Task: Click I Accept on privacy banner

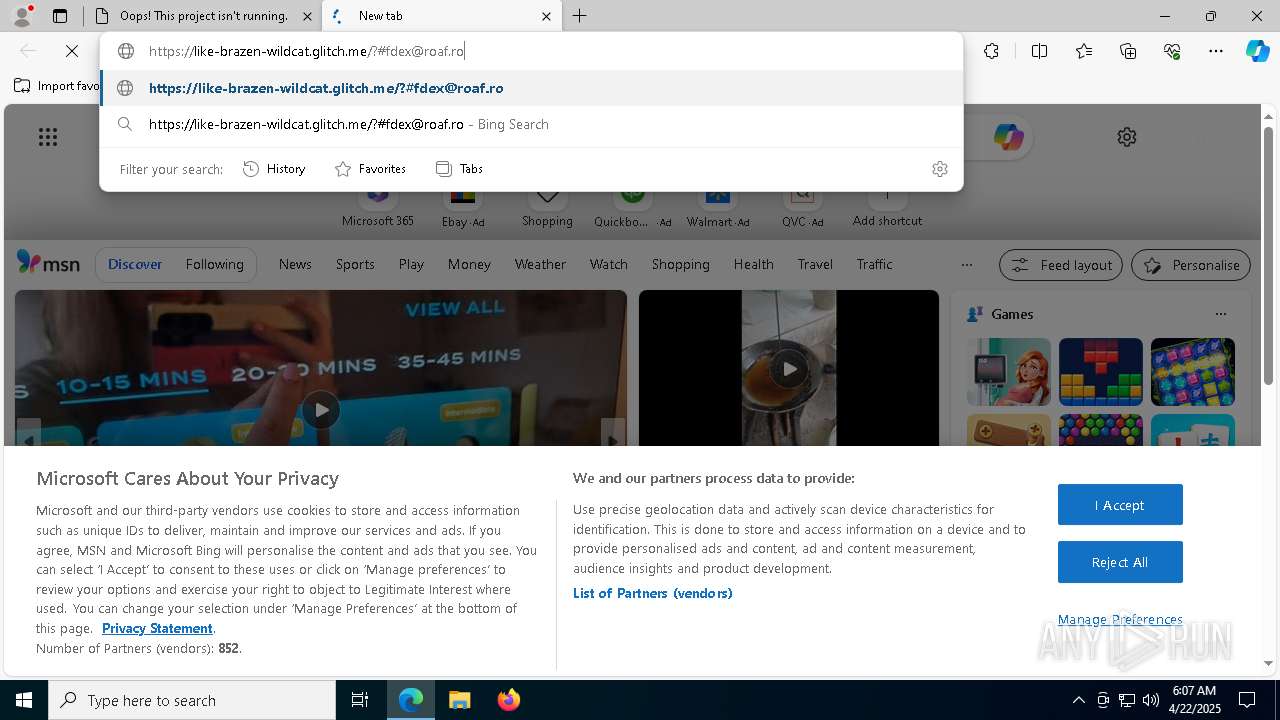Action: pos(1120,505)
